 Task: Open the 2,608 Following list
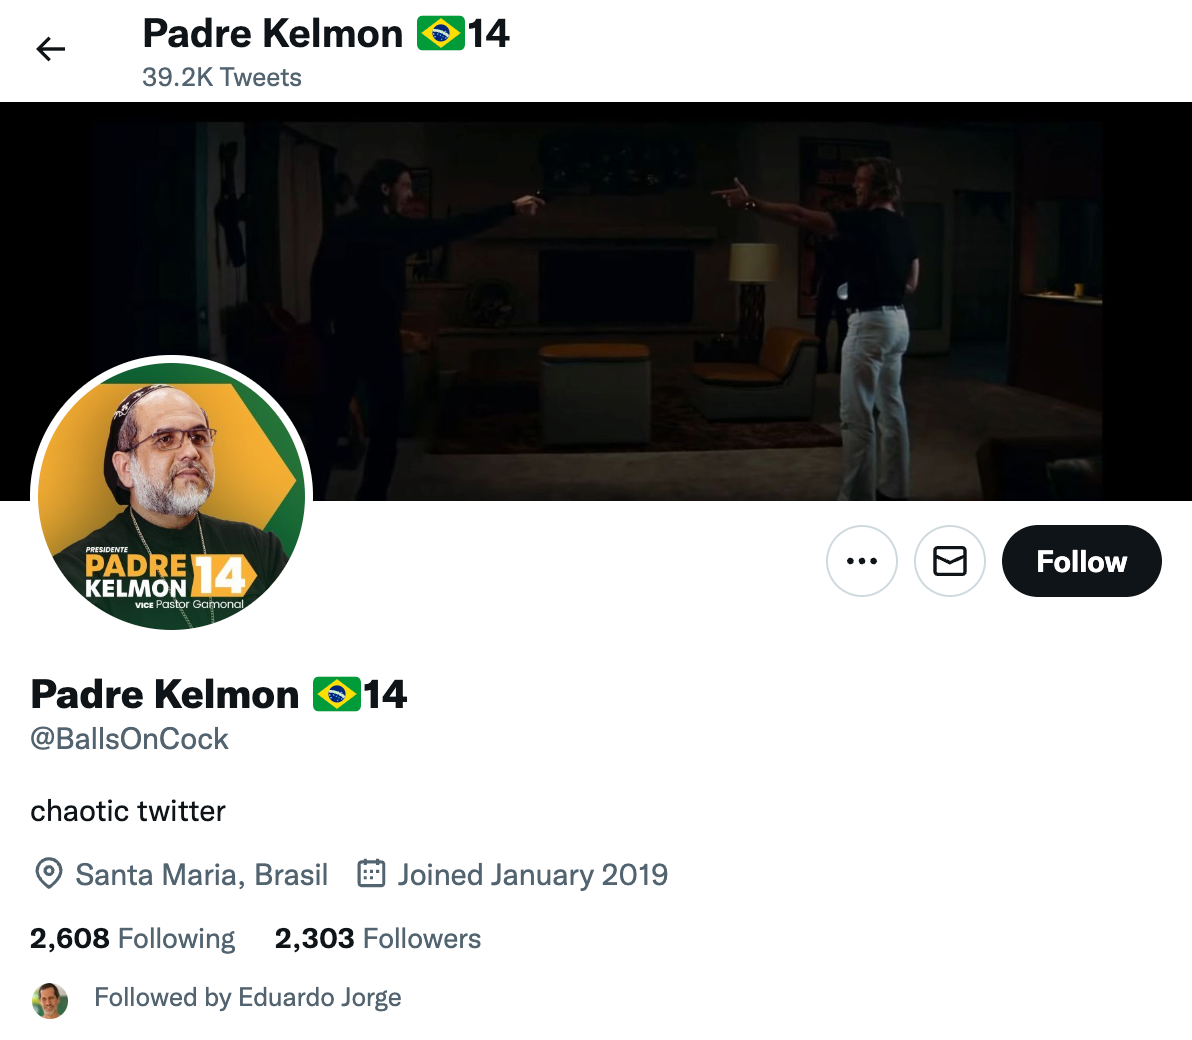click(132, 938)
